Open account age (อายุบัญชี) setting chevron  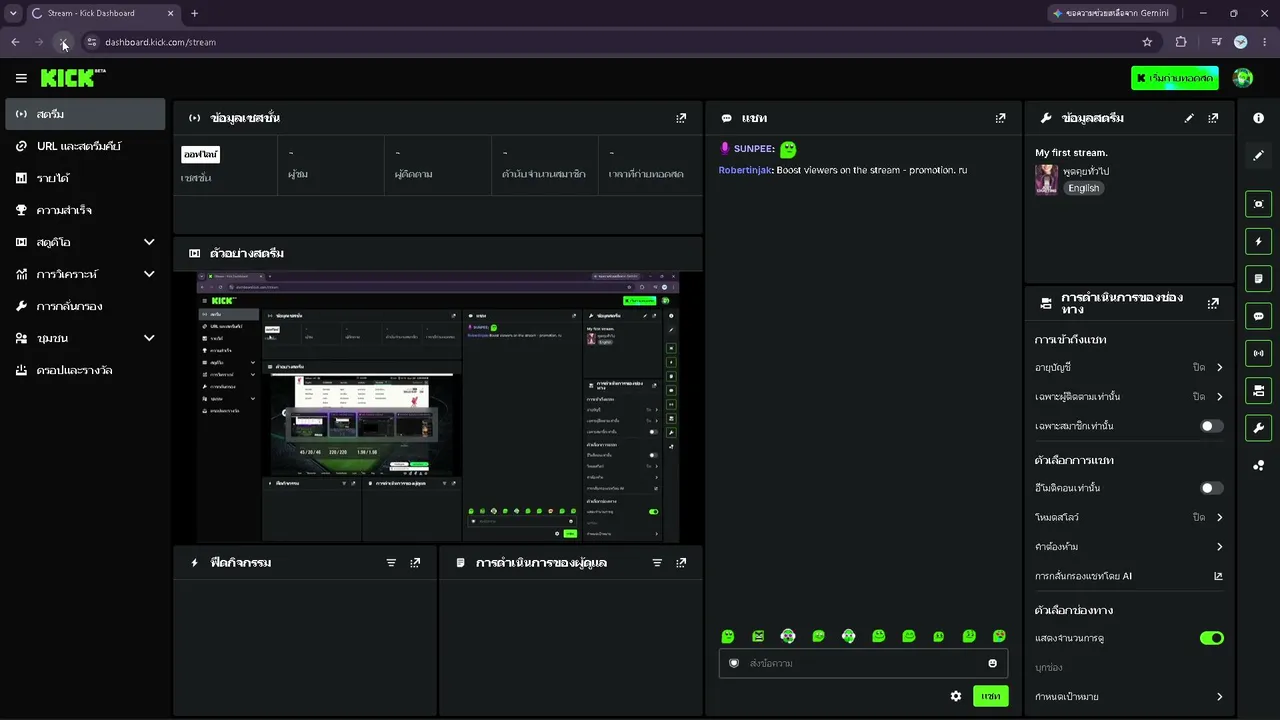tap(1219, 368)
